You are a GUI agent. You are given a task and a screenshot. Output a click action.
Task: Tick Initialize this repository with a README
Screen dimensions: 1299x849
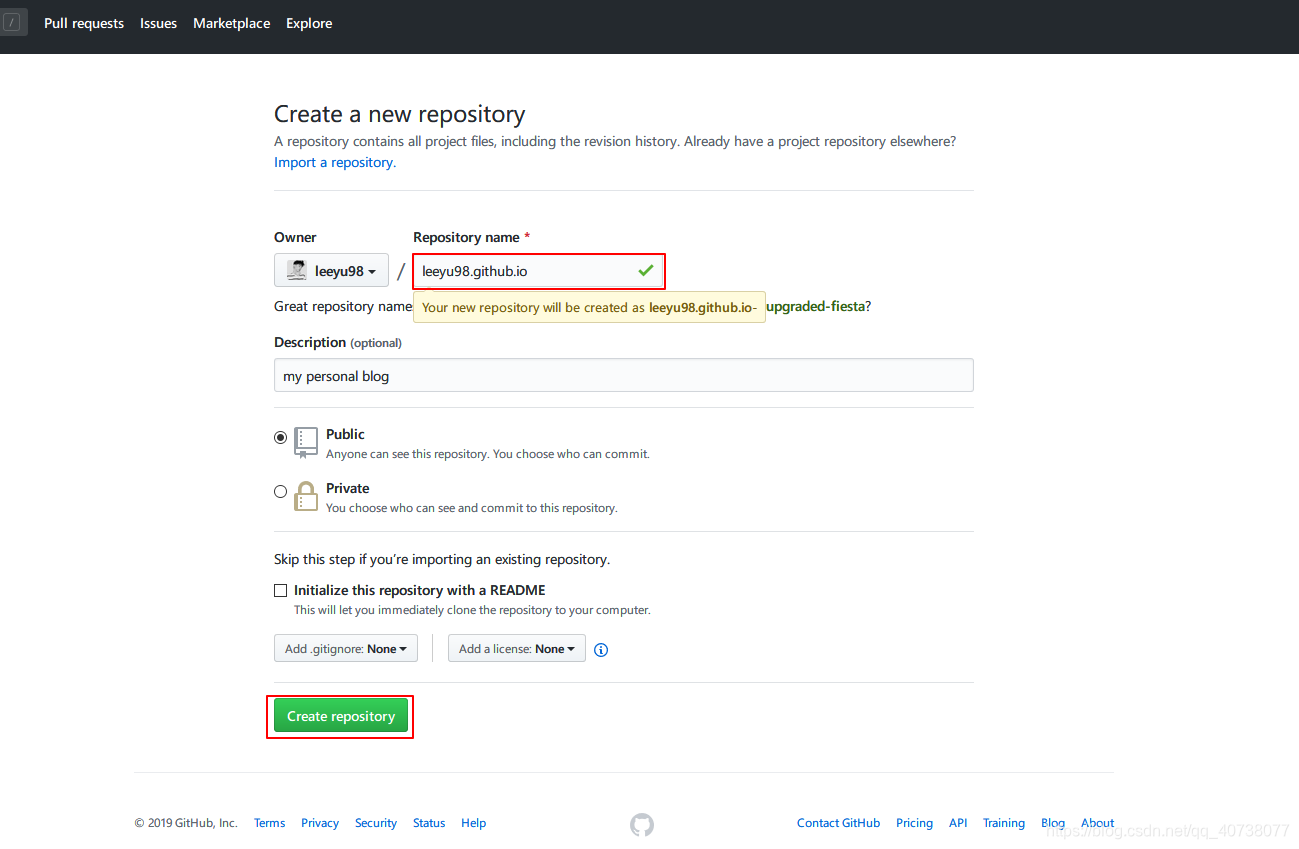(281, 590)
